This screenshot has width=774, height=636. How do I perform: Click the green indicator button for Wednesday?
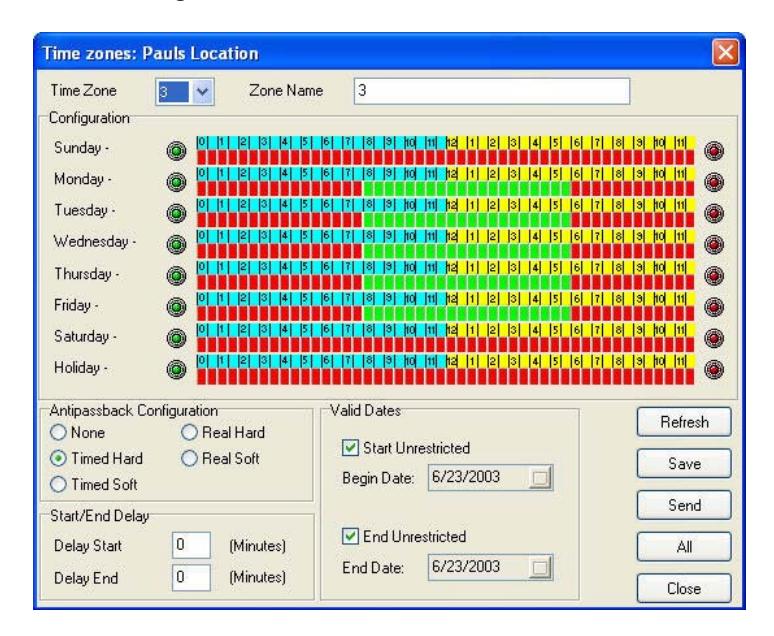[176, 244]
